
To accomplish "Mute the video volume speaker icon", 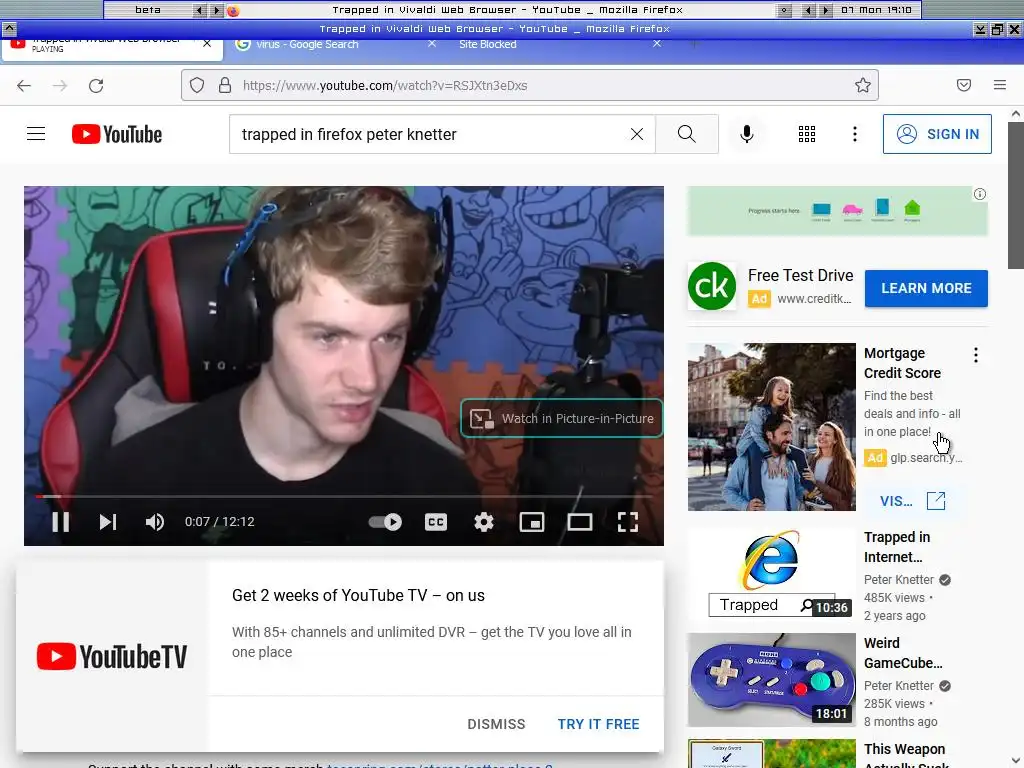I will tap(155, 522).
